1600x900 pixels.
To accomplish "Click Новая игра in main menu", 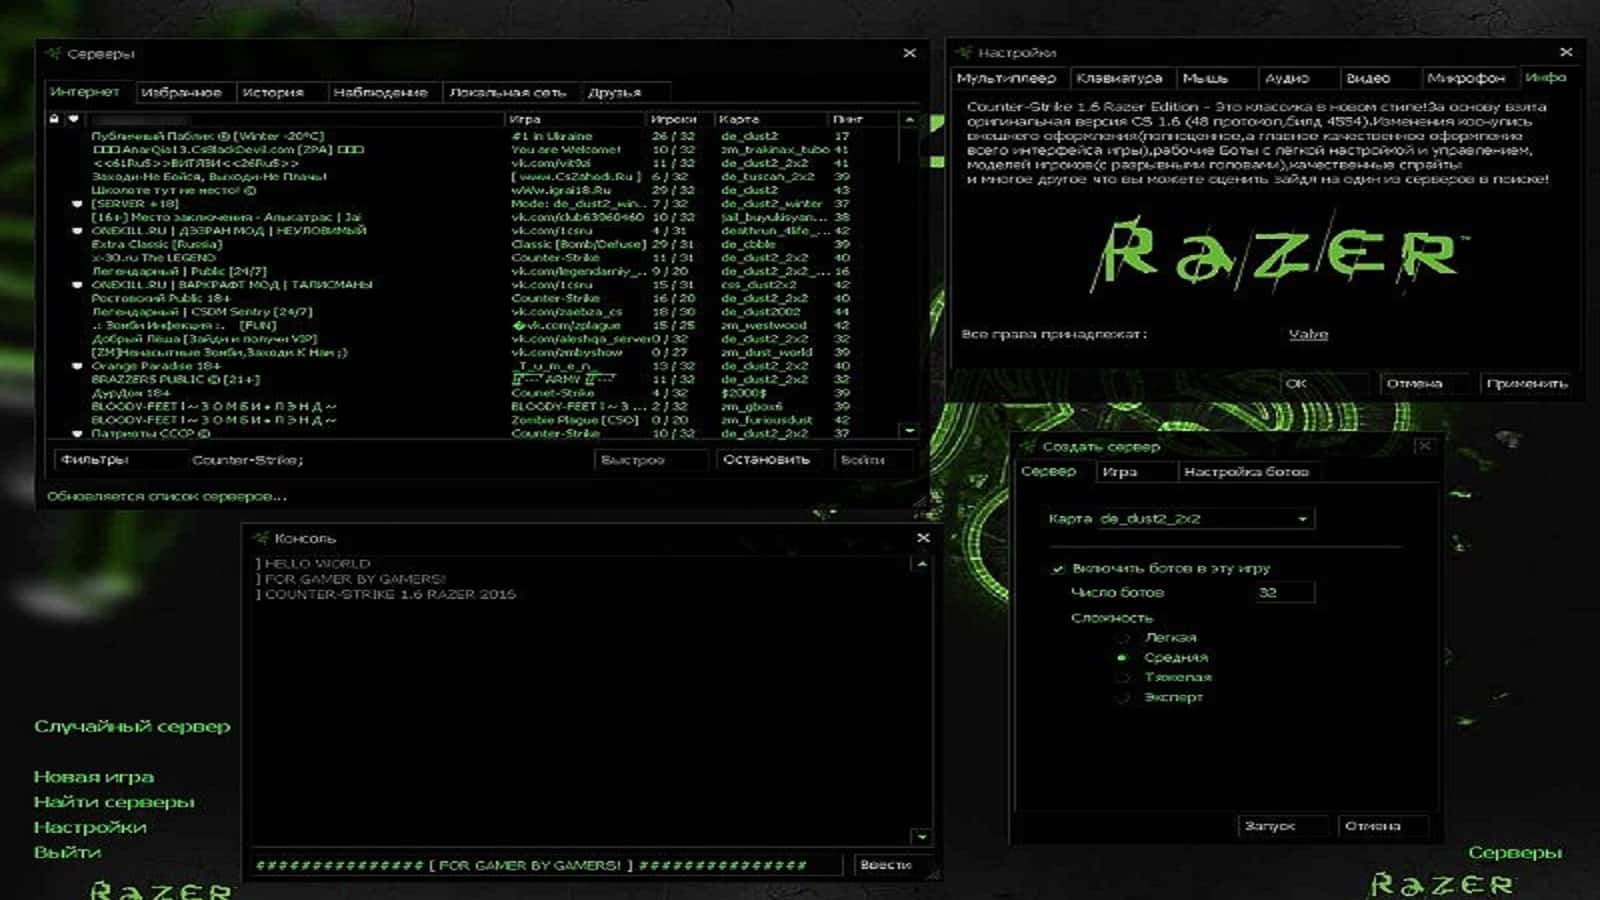I will (x=94, y=776).
